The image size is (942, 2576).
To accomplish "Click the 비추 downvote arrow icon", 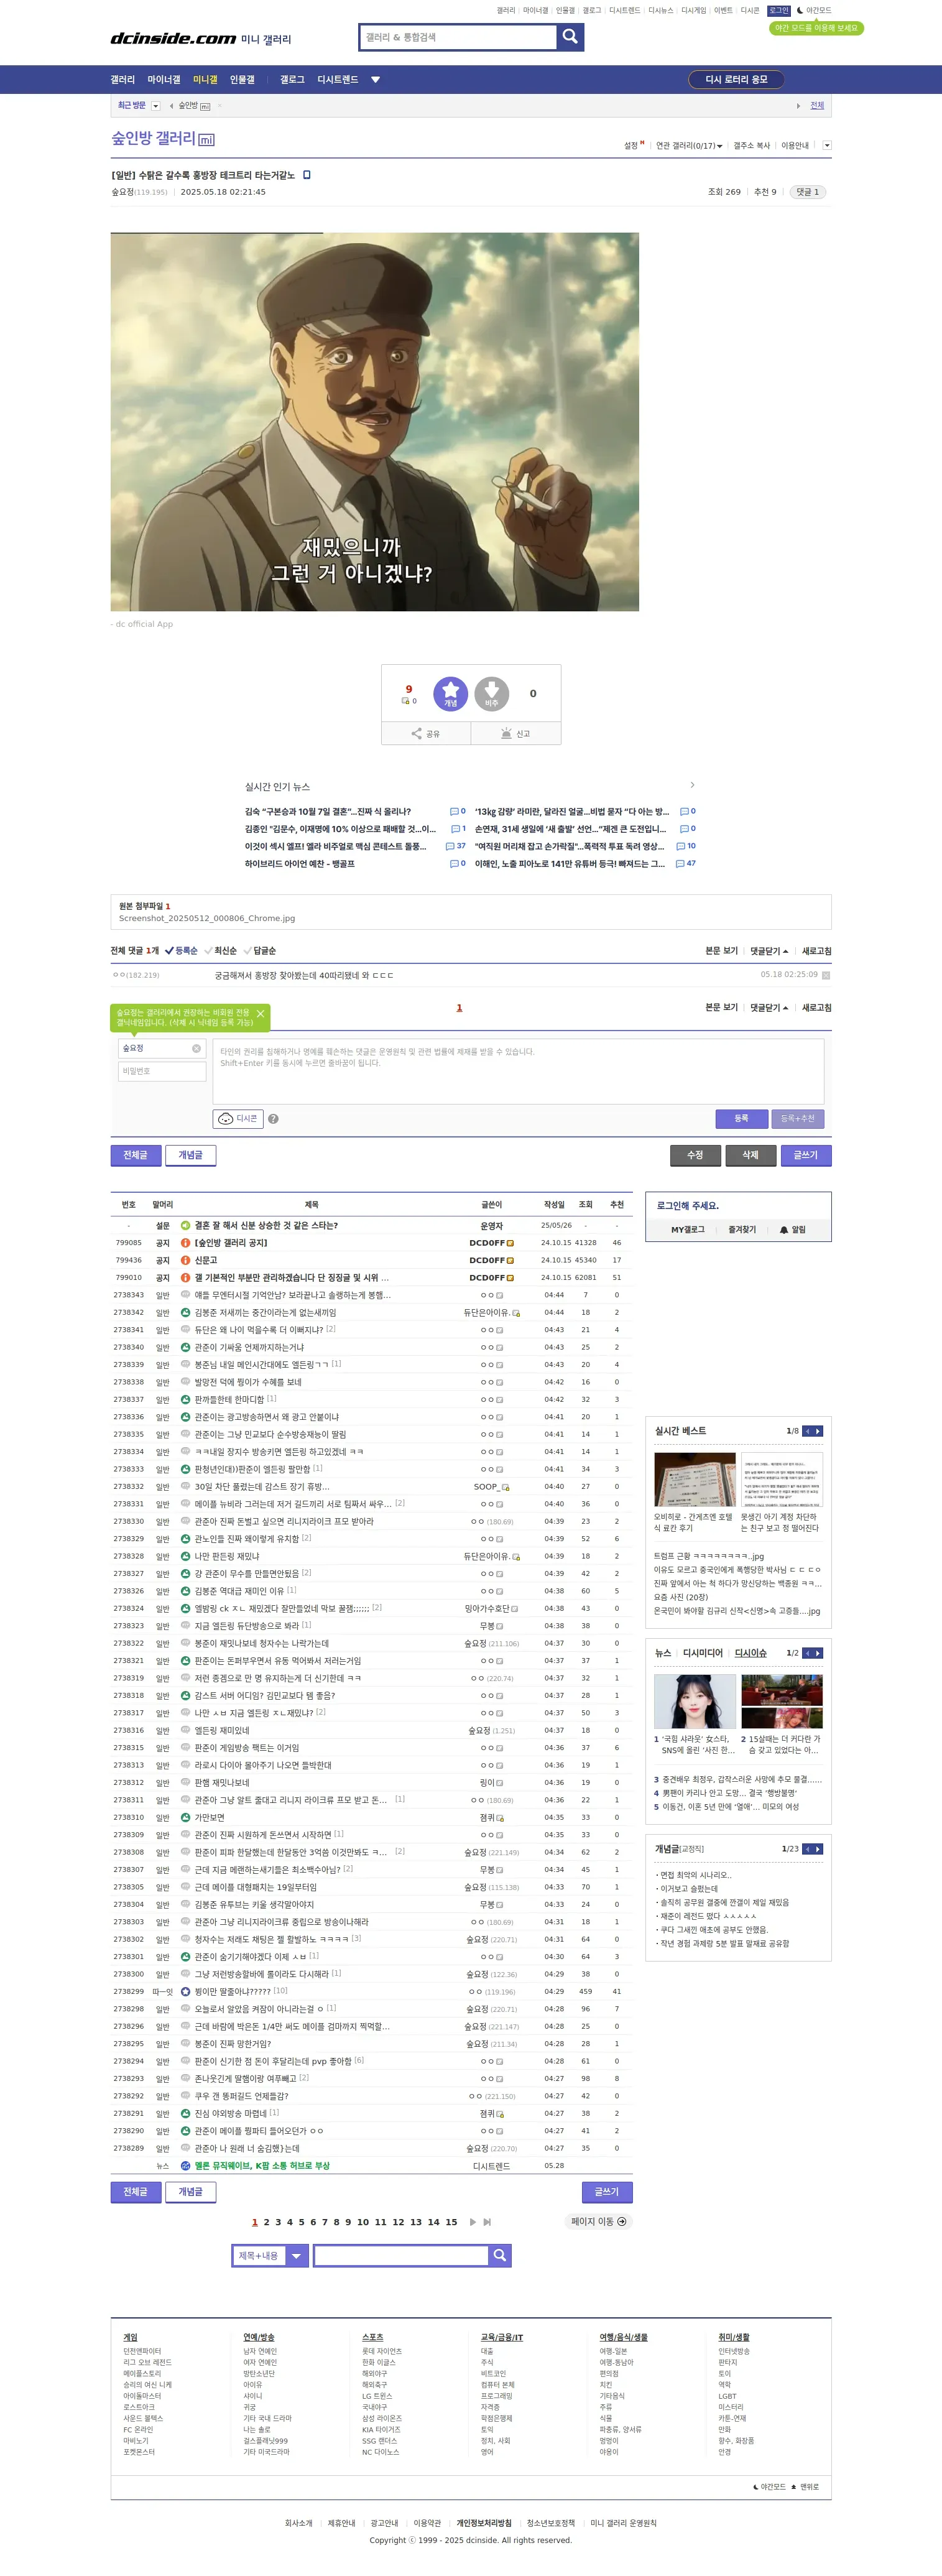I will [492, 693].
